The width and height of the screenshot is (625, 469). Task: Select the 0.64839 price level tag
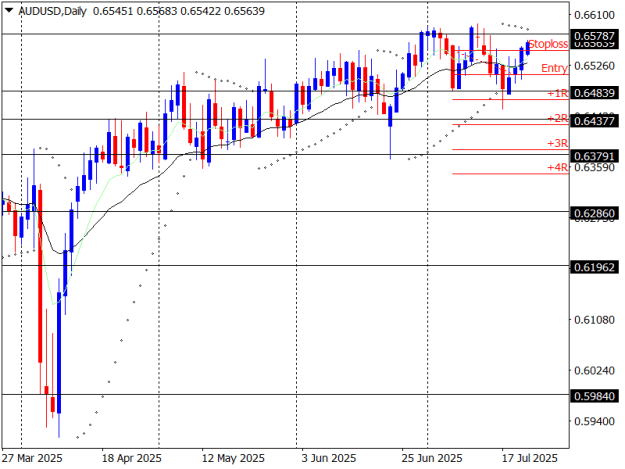594,93
